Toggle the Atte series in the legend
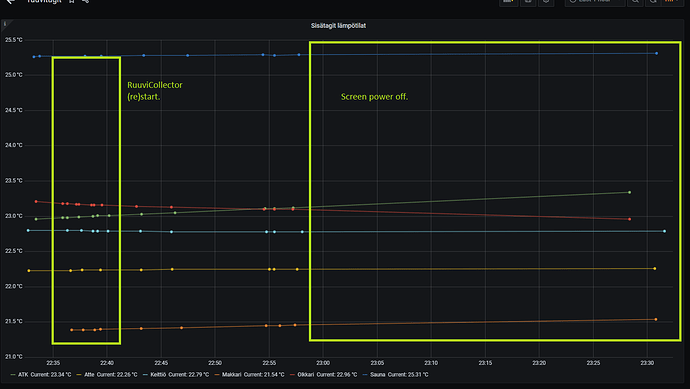Viewport: 690px width, 389px height. point(89,374)
